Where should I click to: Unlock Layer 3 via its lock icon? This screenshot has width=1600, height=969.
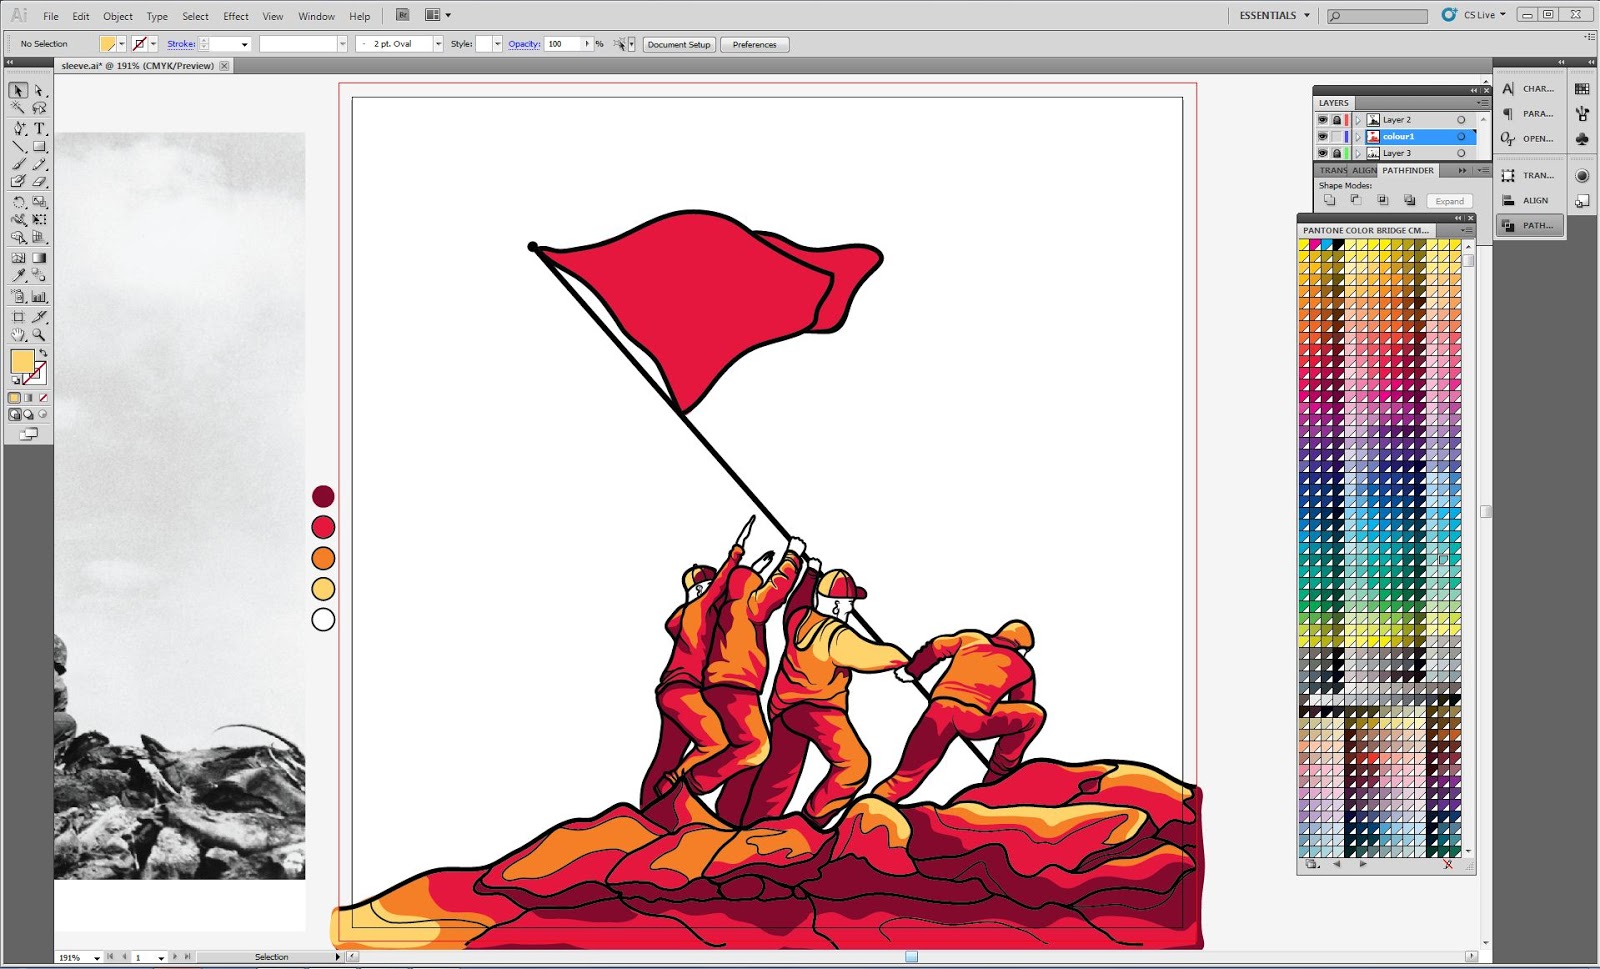point(1336,153)
